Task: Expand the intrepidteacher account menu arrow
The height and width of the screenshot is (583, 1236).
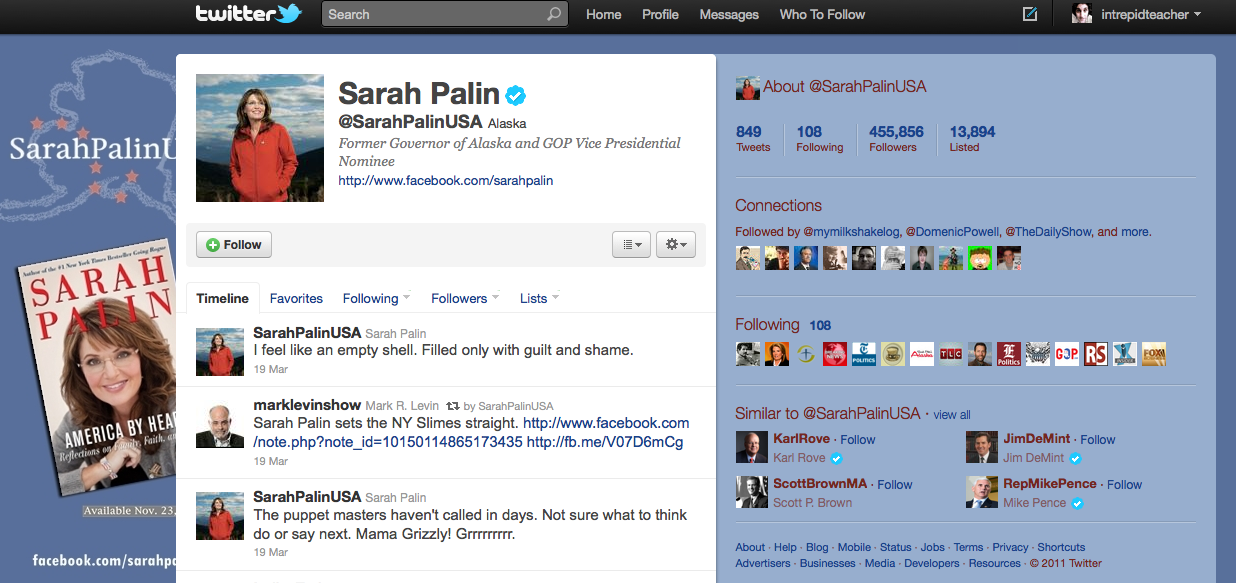Action: [1198, 15]
